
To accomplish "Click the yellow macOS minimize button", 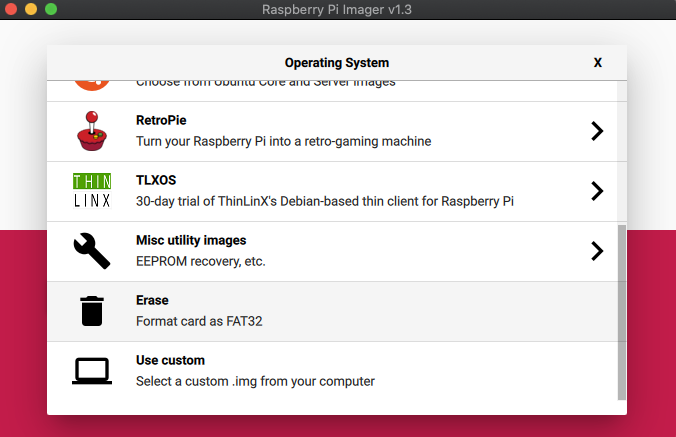I will 31,9.
